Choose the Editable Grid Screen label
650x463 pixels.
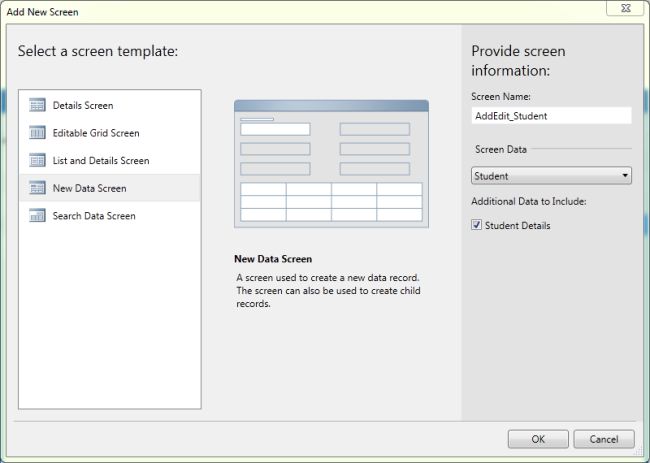[x=96, y=133]
